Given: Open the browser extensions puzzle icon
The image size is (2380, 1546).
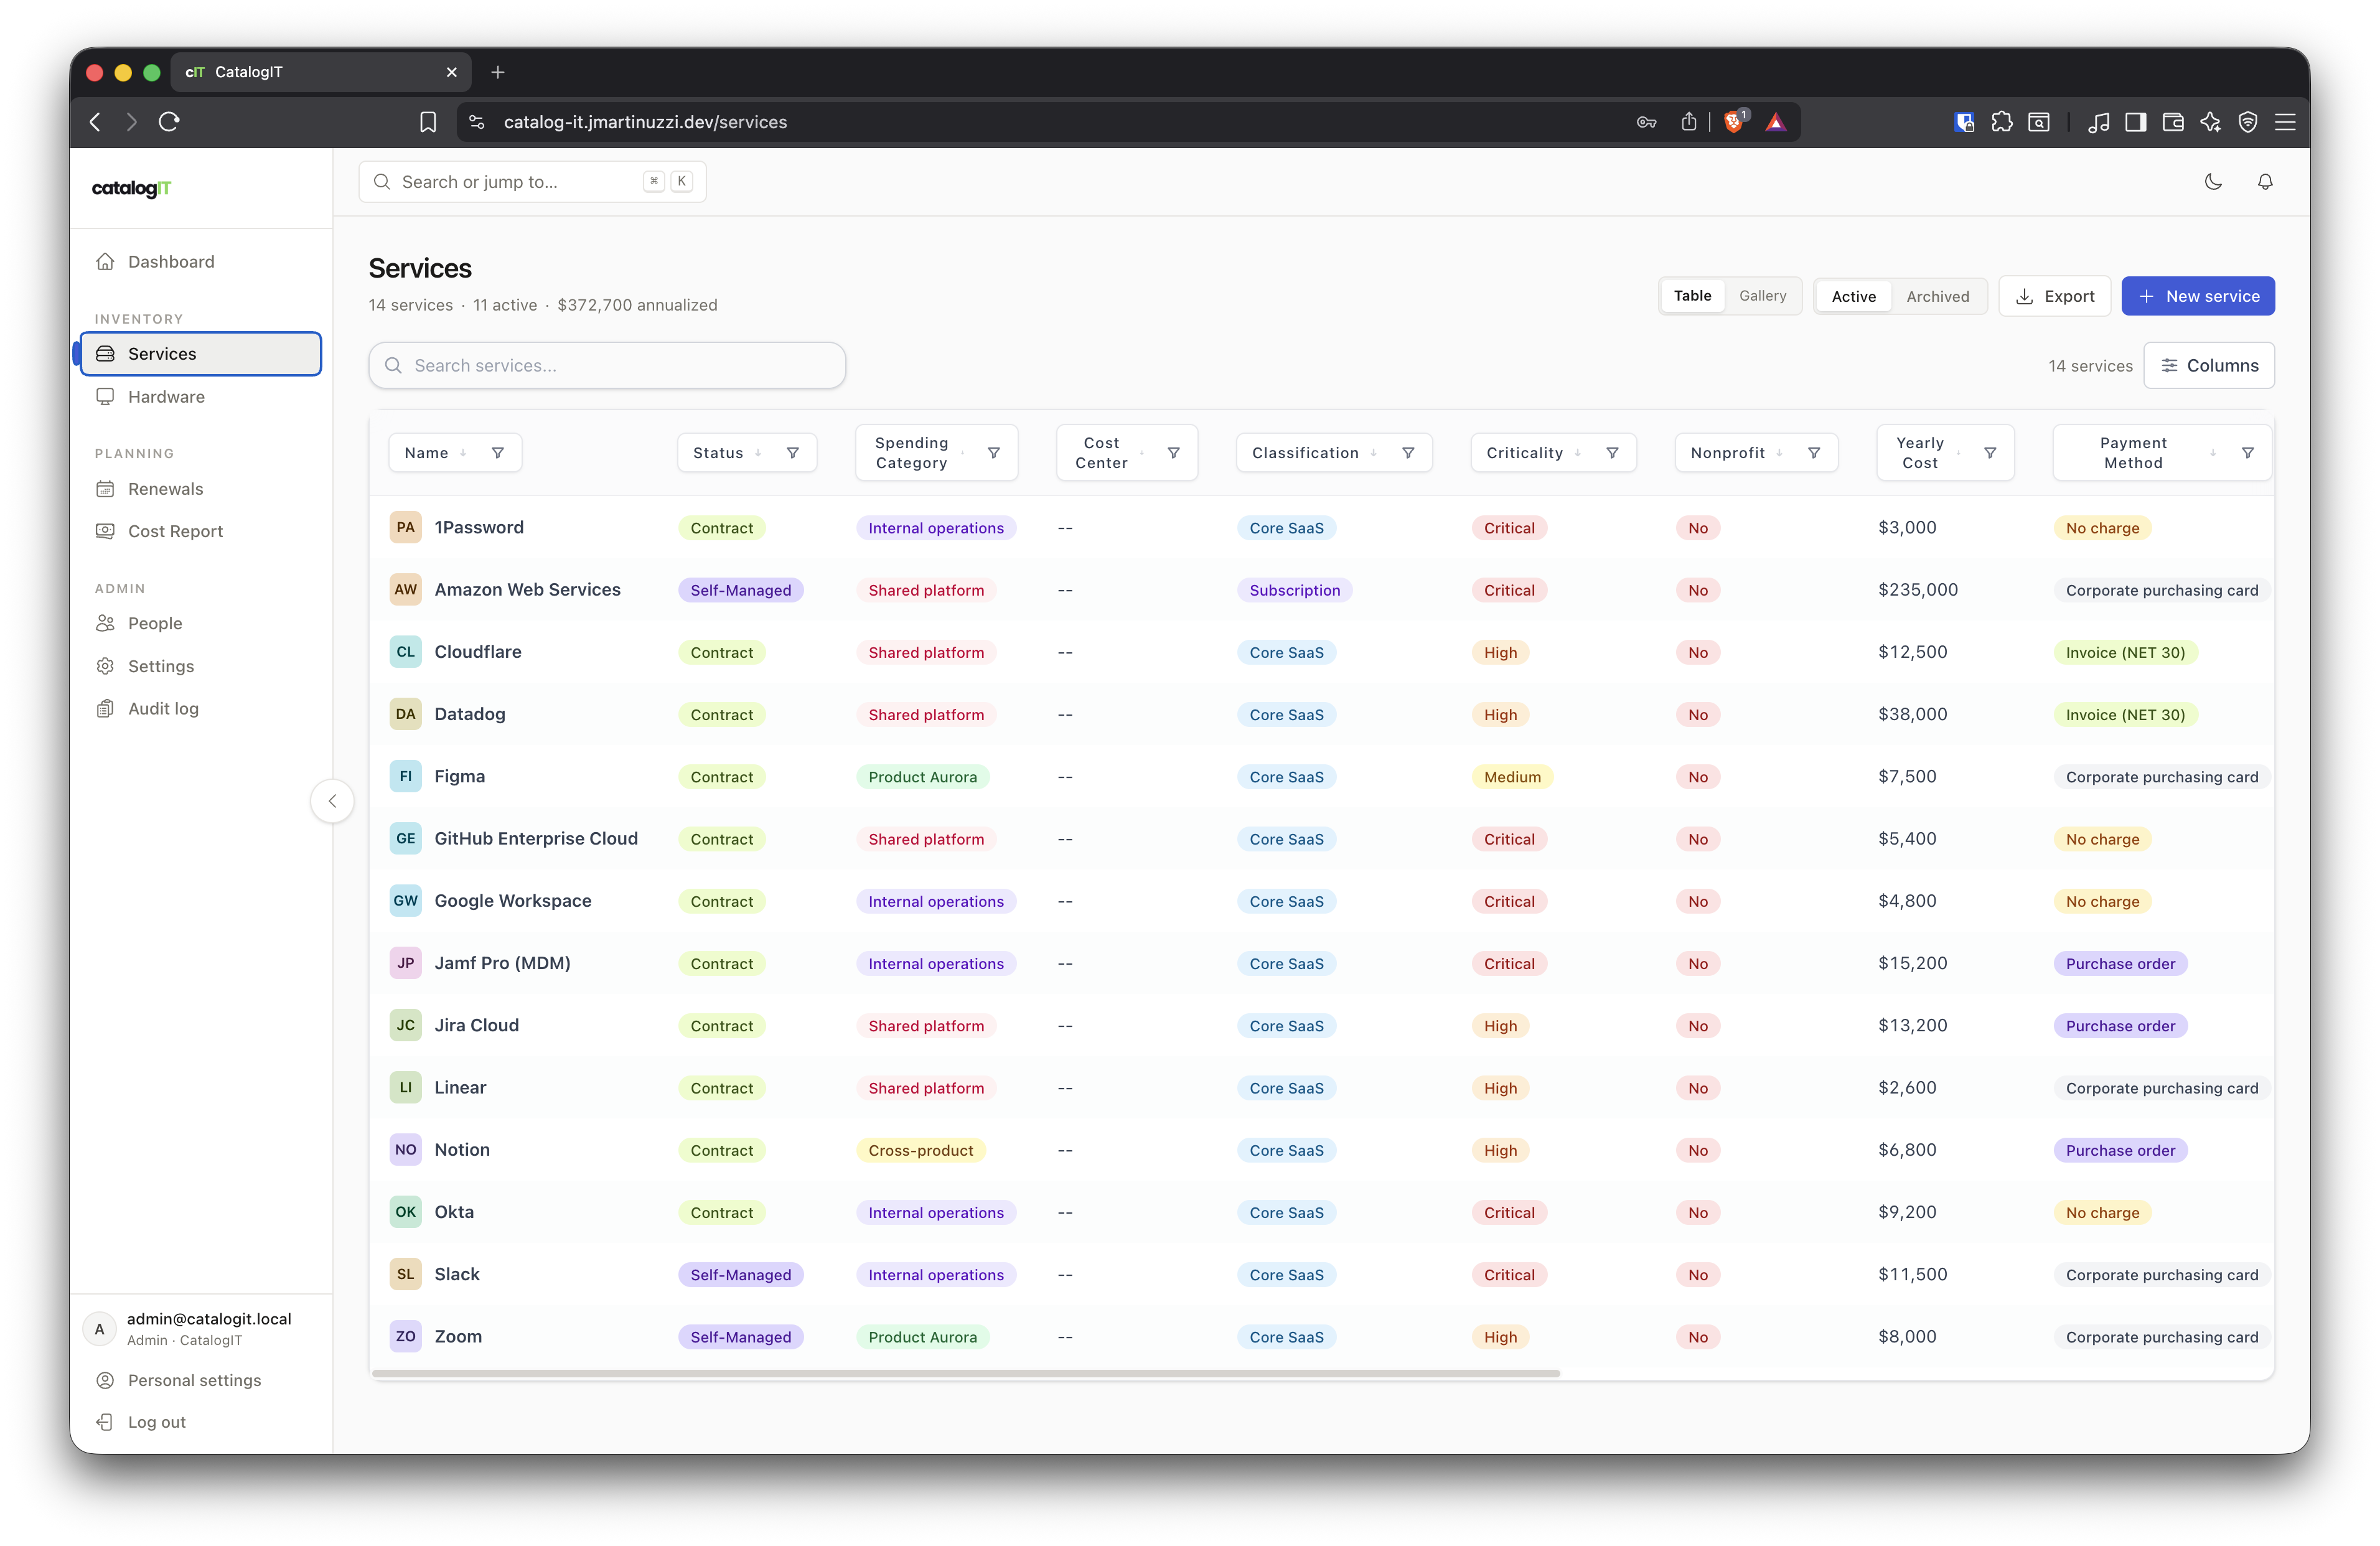Looking at the screenshot, I should click(x=2001, y=122).
